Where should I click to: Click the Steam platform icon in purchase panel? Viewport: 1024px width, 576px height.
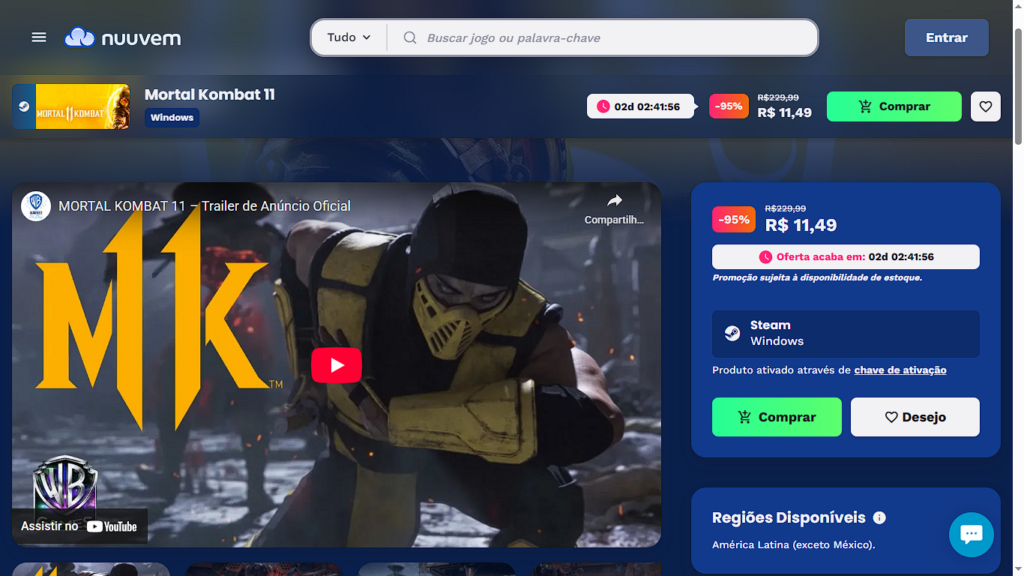pos(733,334)
